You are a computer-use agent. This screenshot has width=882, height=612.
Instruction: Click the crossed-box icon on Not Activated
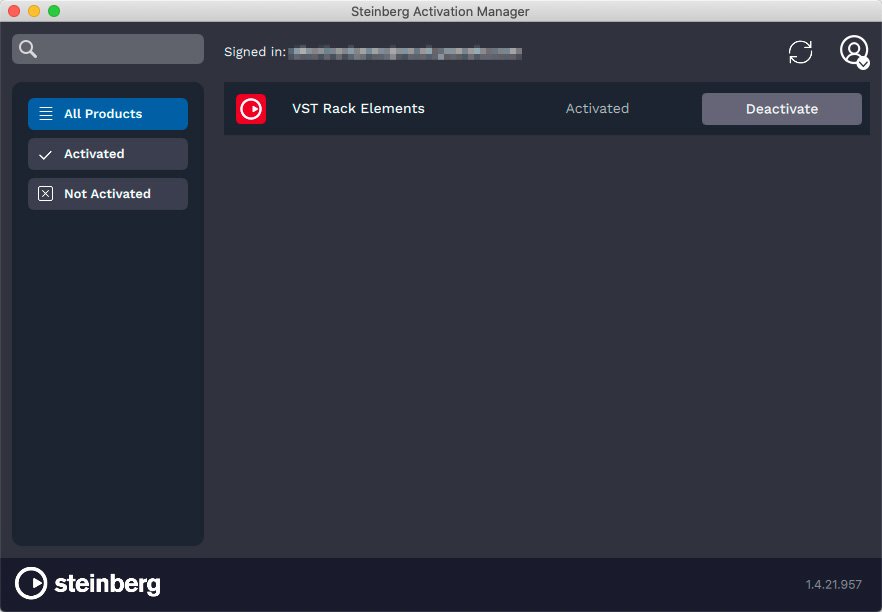click(45, 193)
